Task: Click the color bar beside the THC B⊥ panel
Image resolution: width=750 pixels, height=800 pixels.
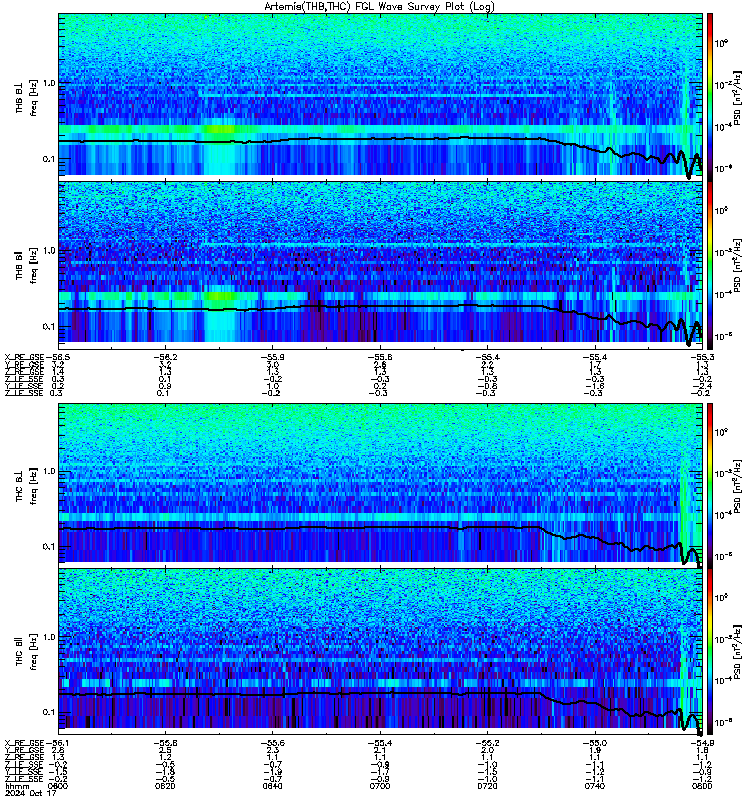Action: pos(710,485)
